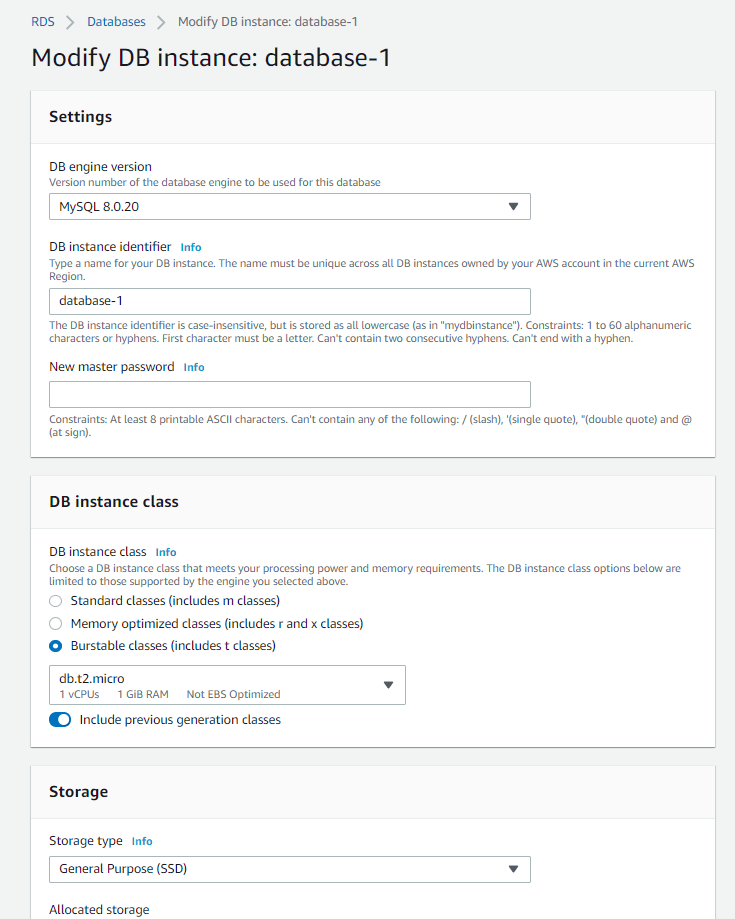Open Info for DB instance identifier

(191, 247)
